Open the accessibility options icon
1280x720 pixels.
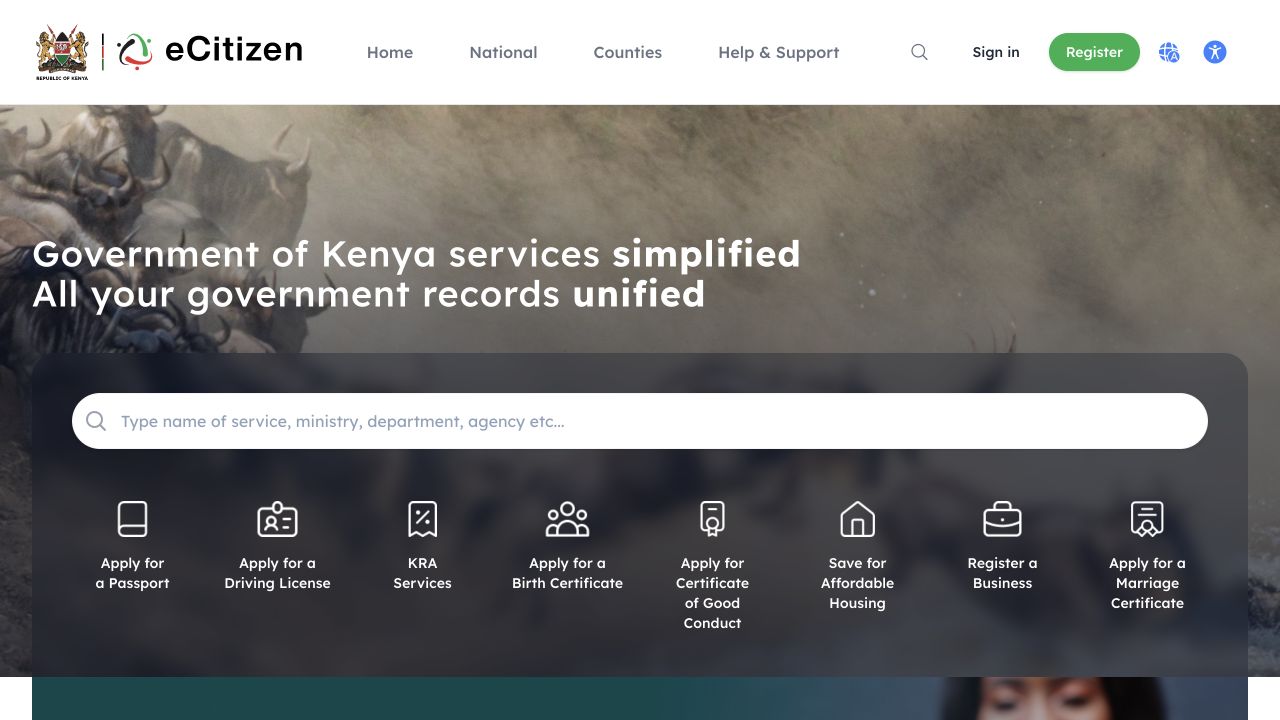[x=1215, y=52]
